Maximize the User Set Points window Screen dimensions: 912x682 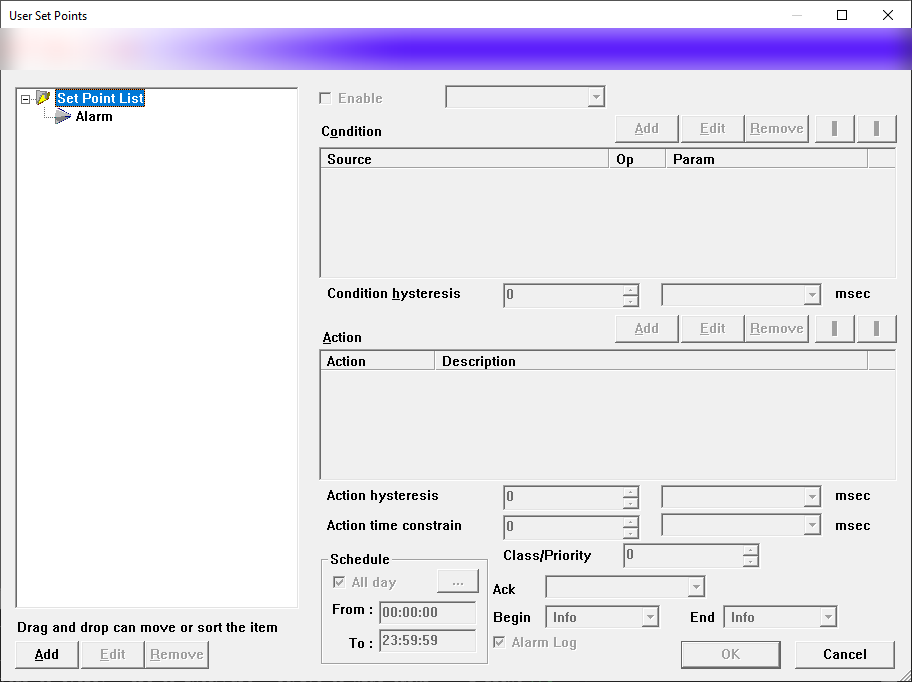coord(842,15)
